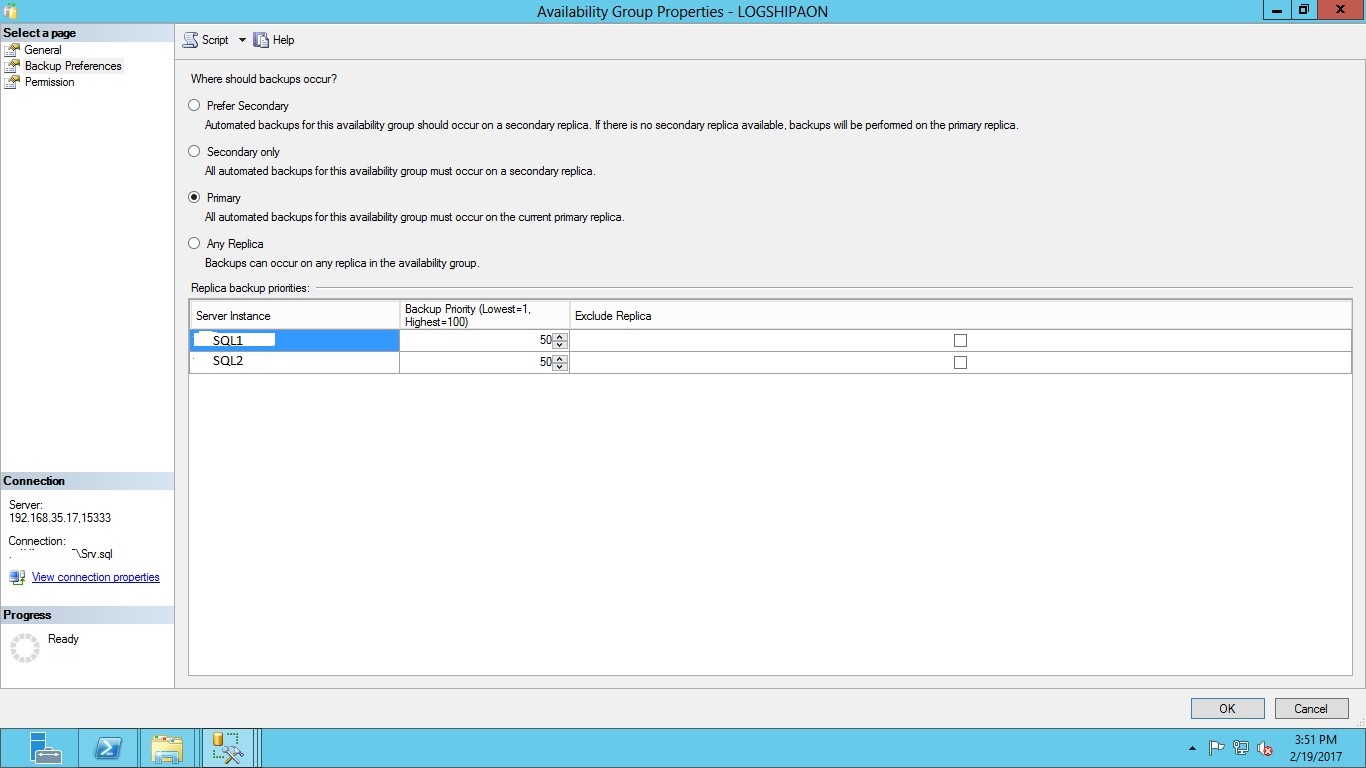Open Server Manager from the taskbar
This screenshot has width=1366, height=768.
(x=44, y=748)
